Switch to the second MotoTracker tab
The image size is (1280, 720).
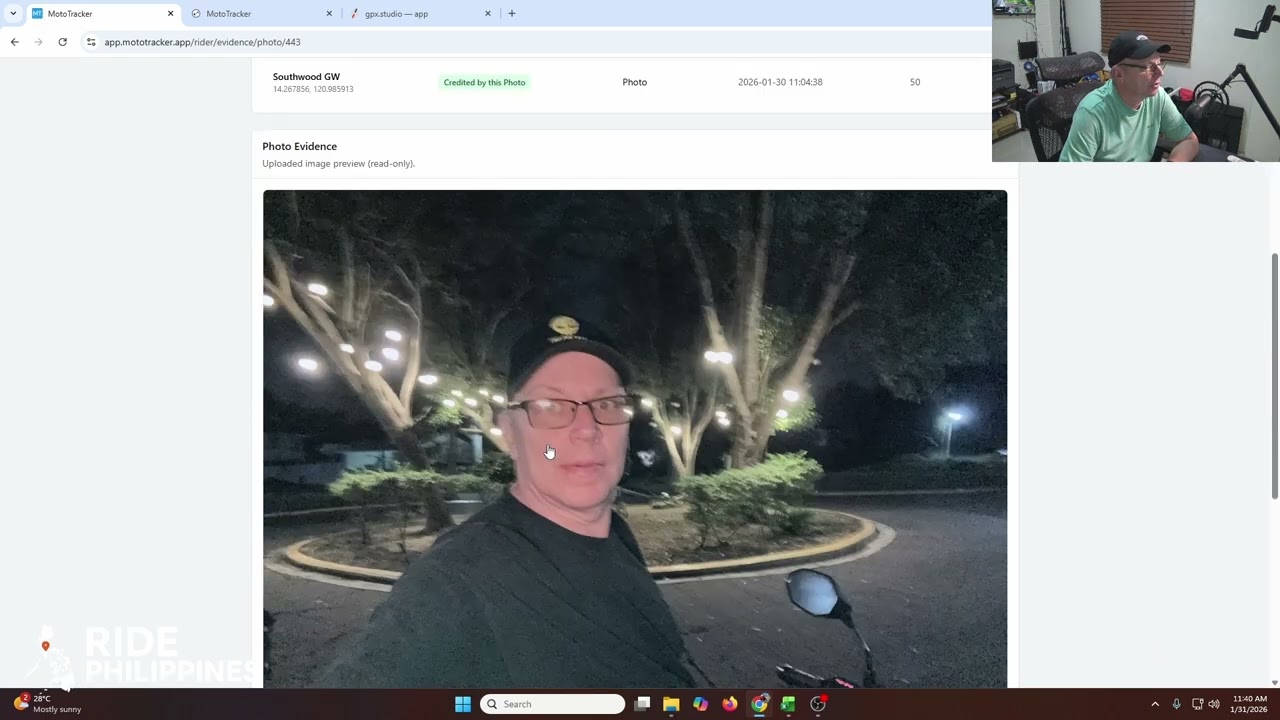point(262,13)
